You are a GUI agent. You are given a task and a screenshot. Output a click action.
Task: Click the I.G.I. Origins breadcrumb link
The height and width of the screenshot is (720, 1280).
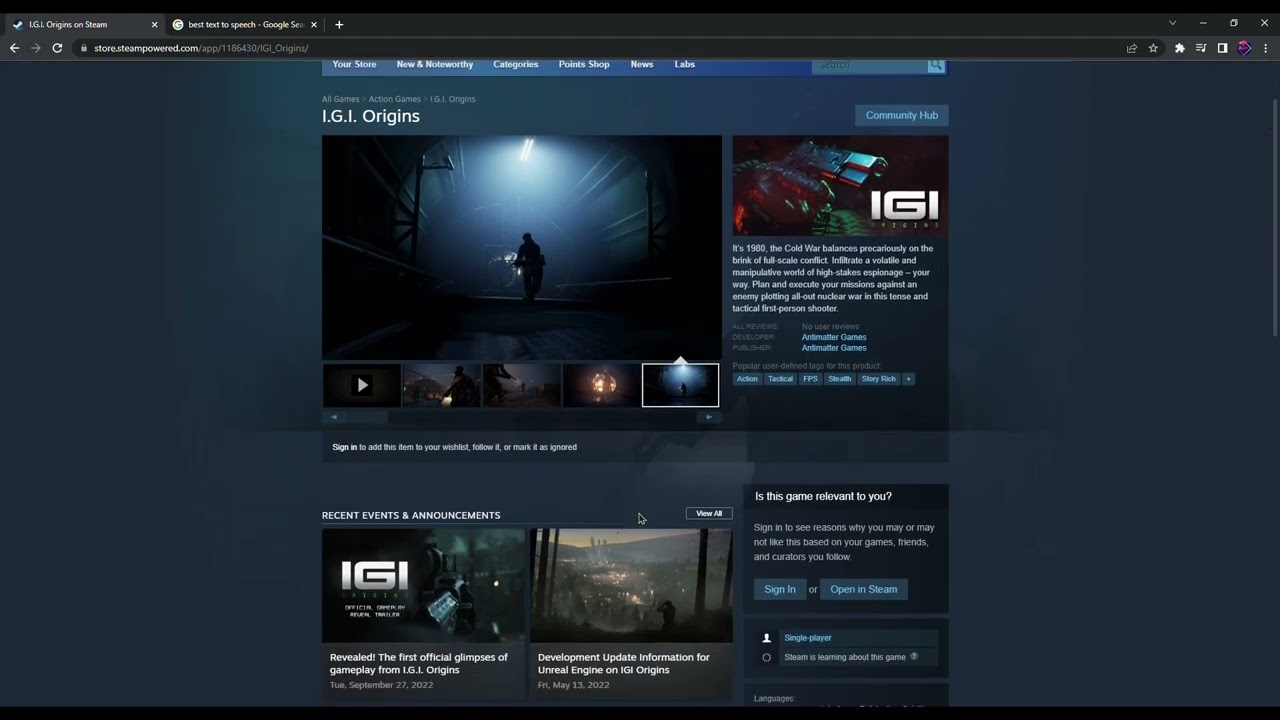click(x=453, y=99)
